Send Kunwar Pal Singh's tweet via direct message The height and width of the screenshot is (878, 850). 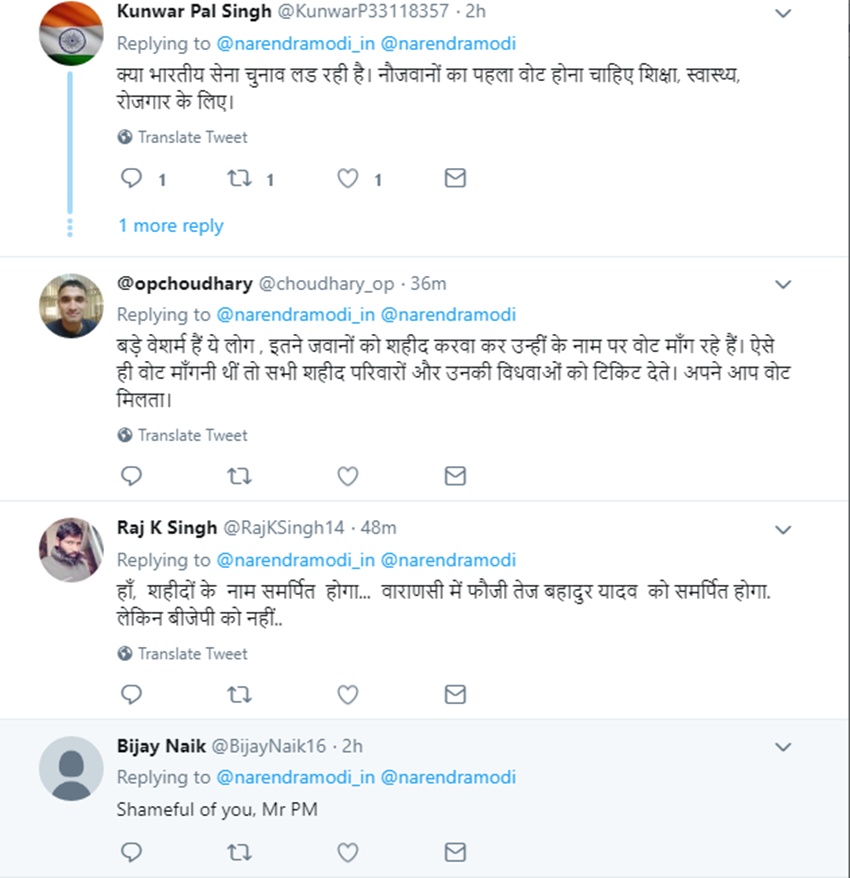(x=455, y=179)
